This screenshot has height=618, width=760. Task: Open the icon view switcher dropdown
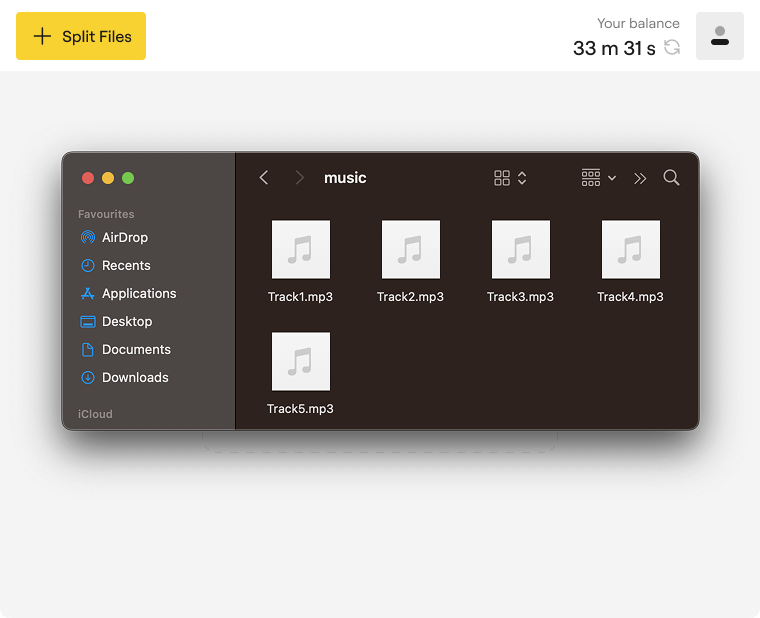(x=510, y=178)
